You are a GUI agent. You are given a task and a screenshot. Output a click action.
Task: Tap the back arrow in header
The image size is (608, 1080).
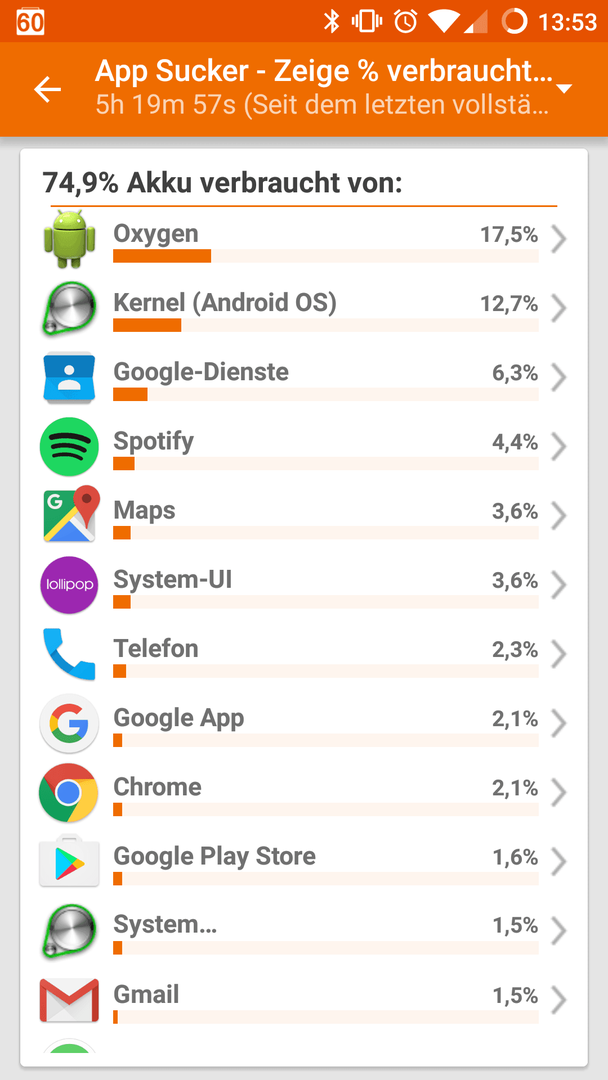point(48,90)
